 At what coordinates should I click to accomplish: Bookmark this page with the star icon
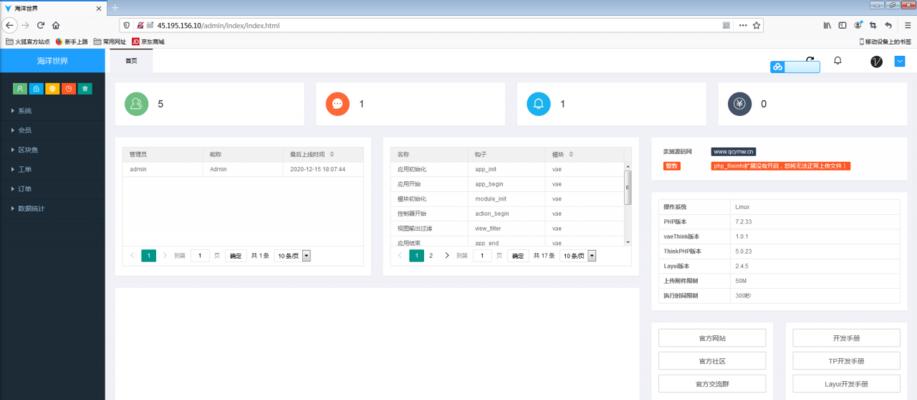coord(756,25)
